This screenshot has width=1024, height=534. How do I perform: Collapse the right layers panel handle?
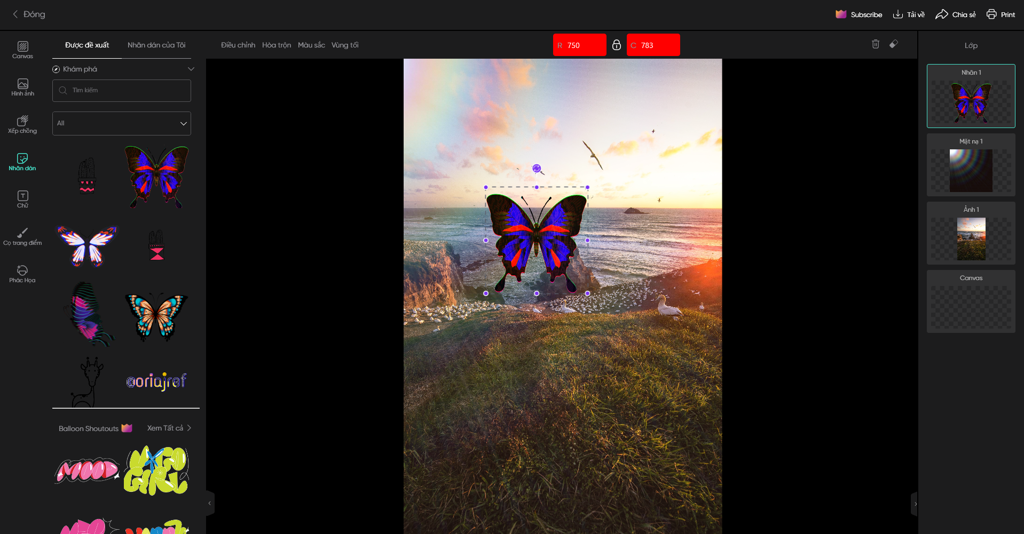click(914, 503)
